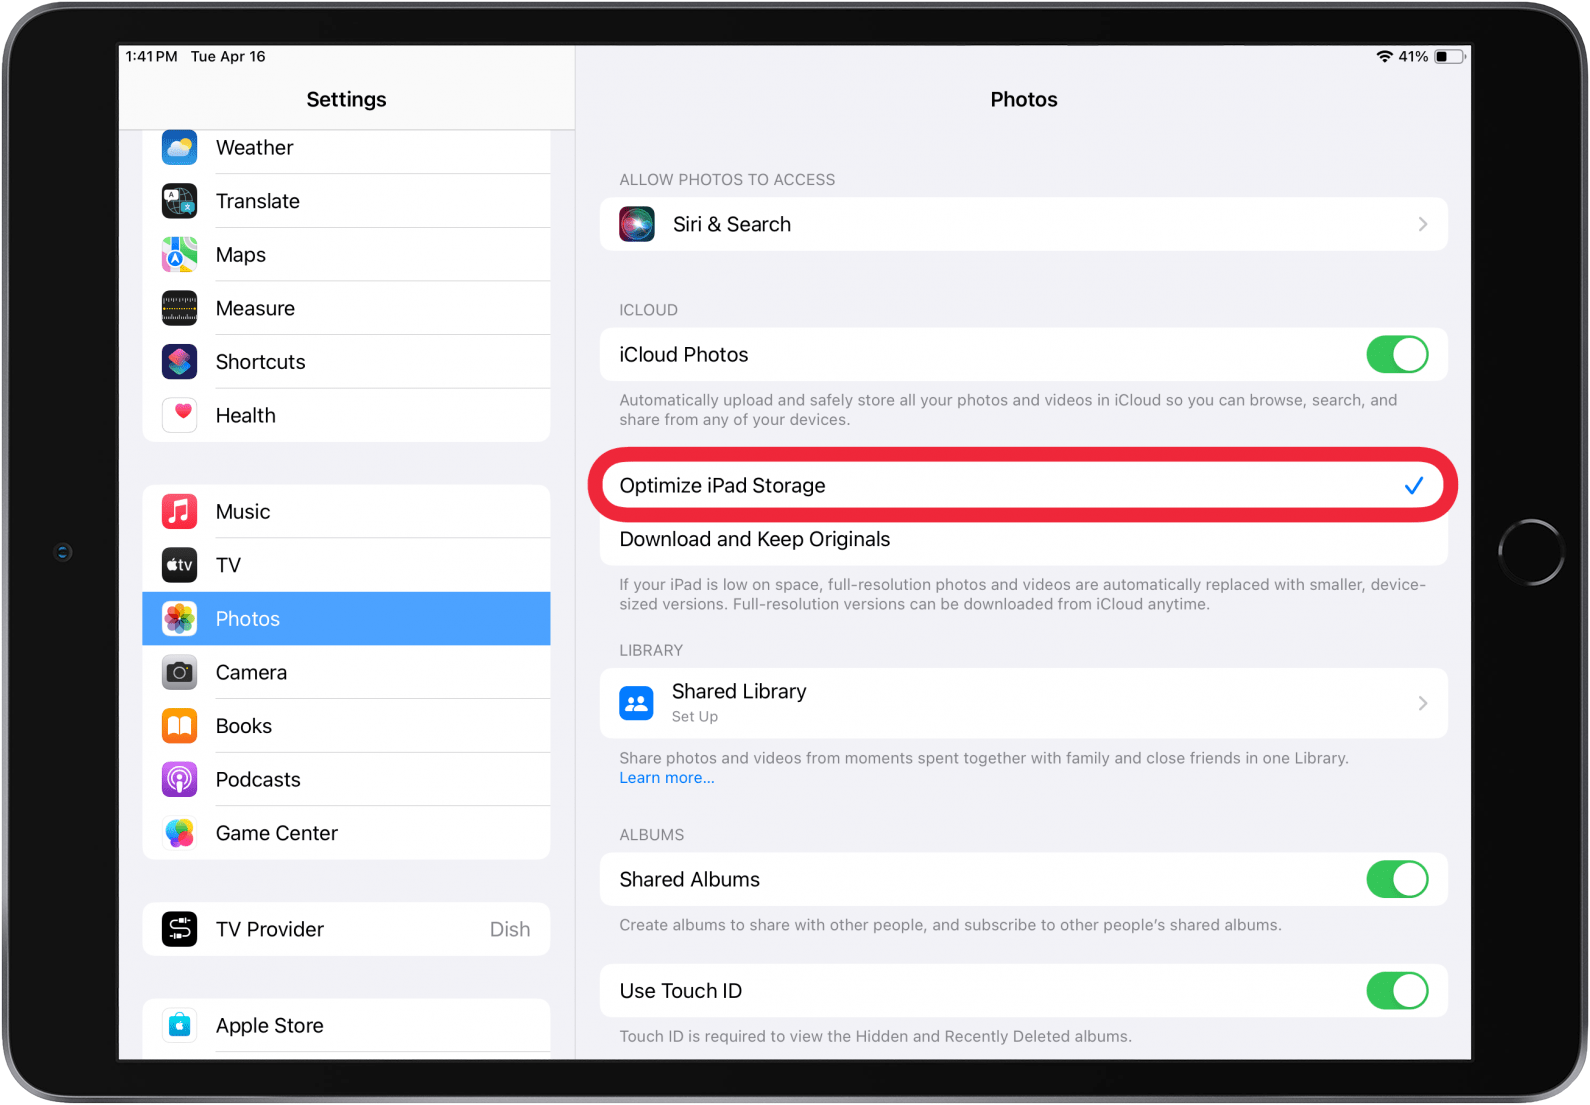Tap the Dish provider value
This screenshot has width=1590, height=1105.
point(510,929)
